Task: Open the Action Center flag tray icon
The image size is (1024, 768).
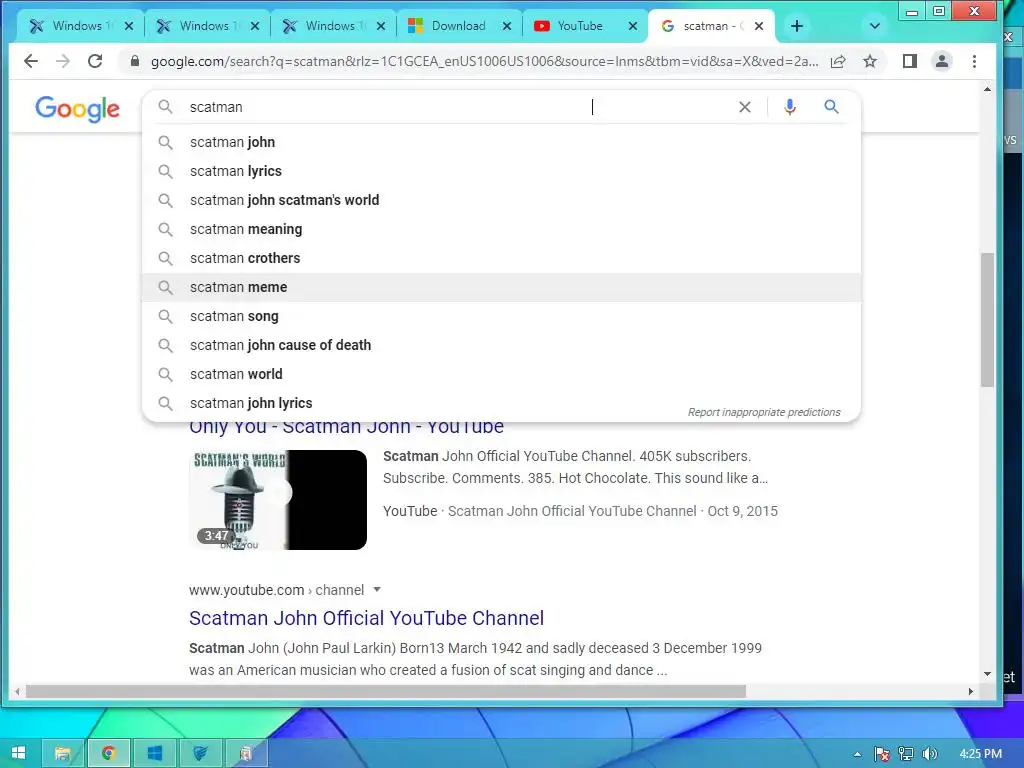Action: 882,754
